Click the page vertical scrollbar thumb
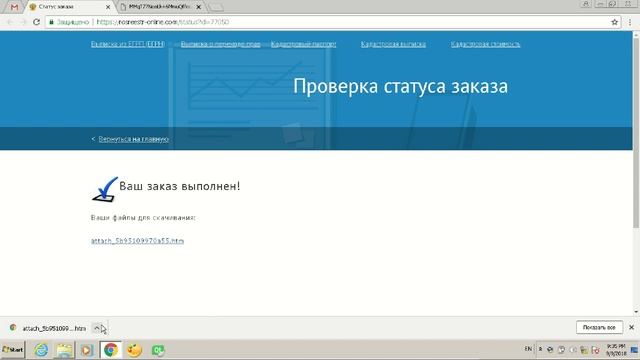Screen dimensions: 640x360 pos(636,133)
